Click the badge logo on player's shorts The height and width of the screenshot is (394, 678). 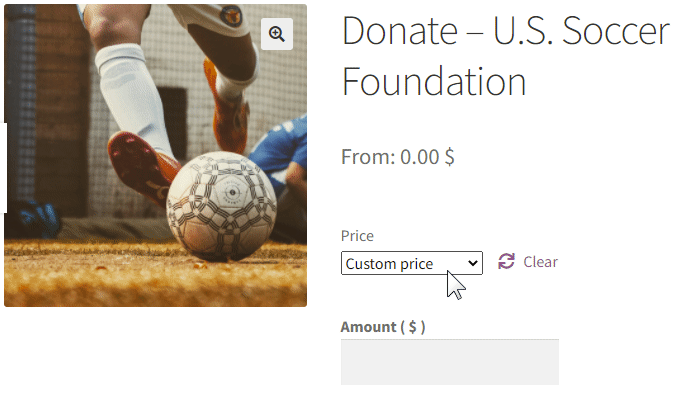(230, 15)
